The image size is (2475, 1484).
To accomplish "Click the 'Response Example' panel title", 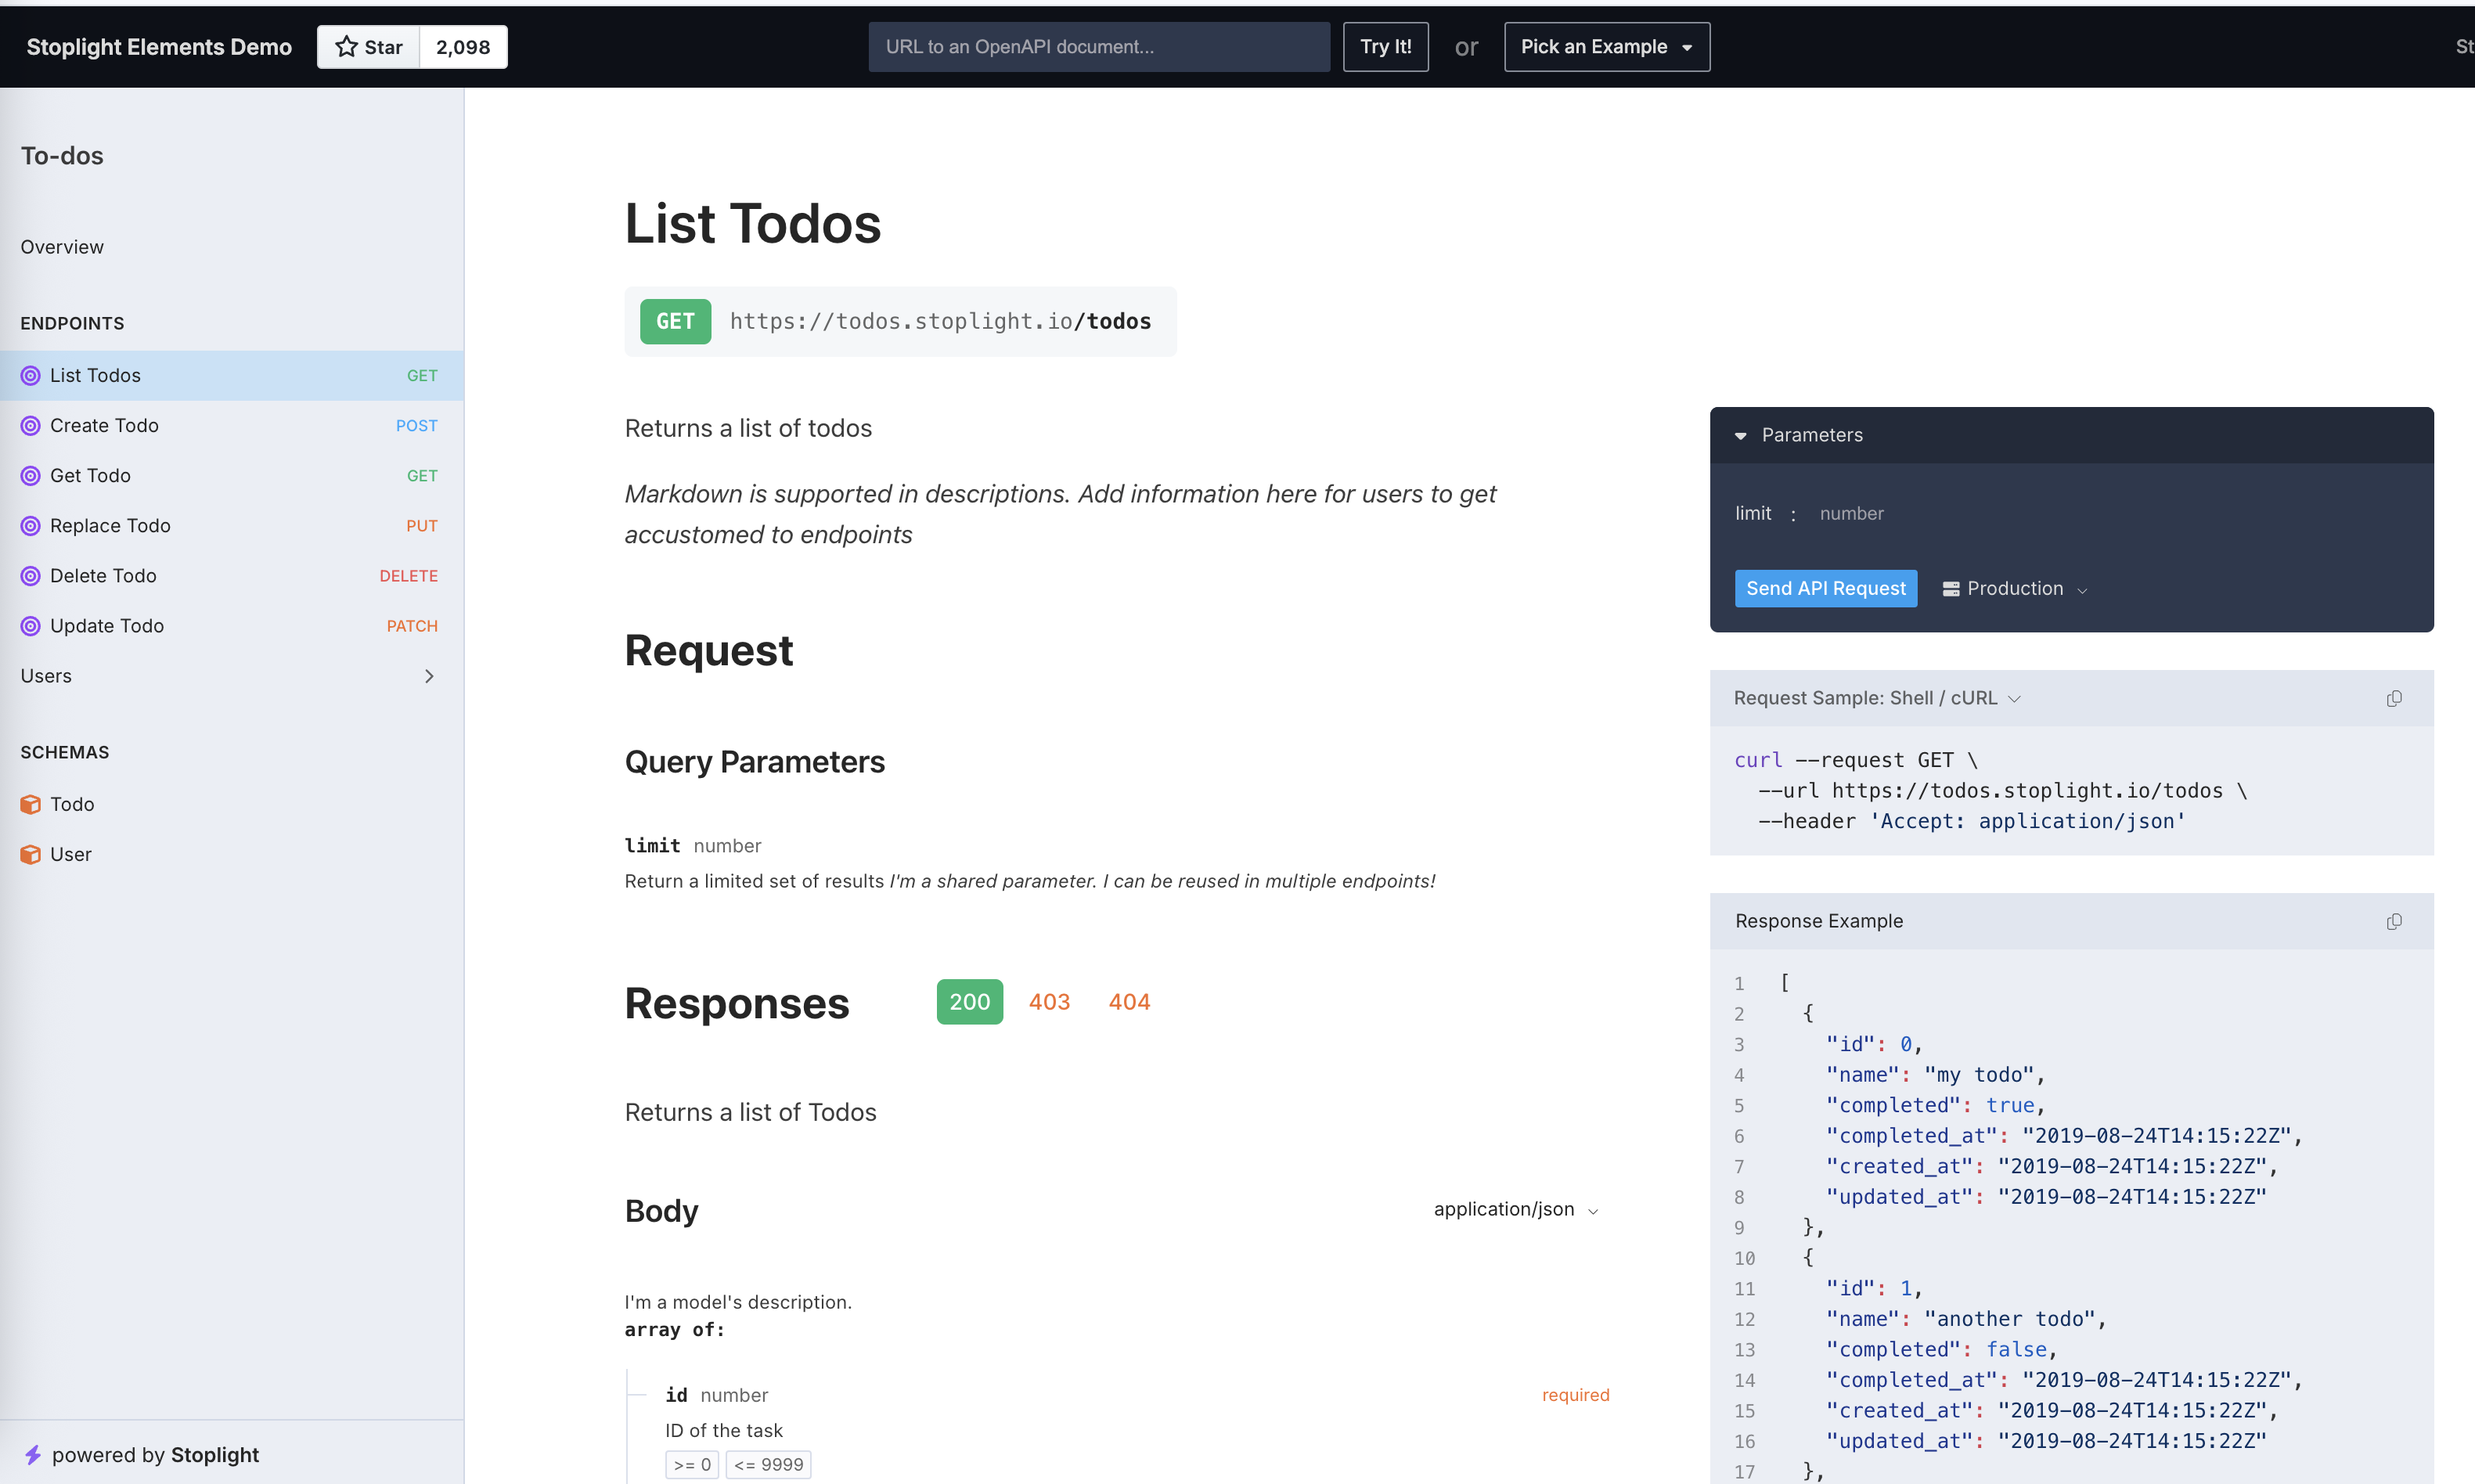I will (1819, 921).
